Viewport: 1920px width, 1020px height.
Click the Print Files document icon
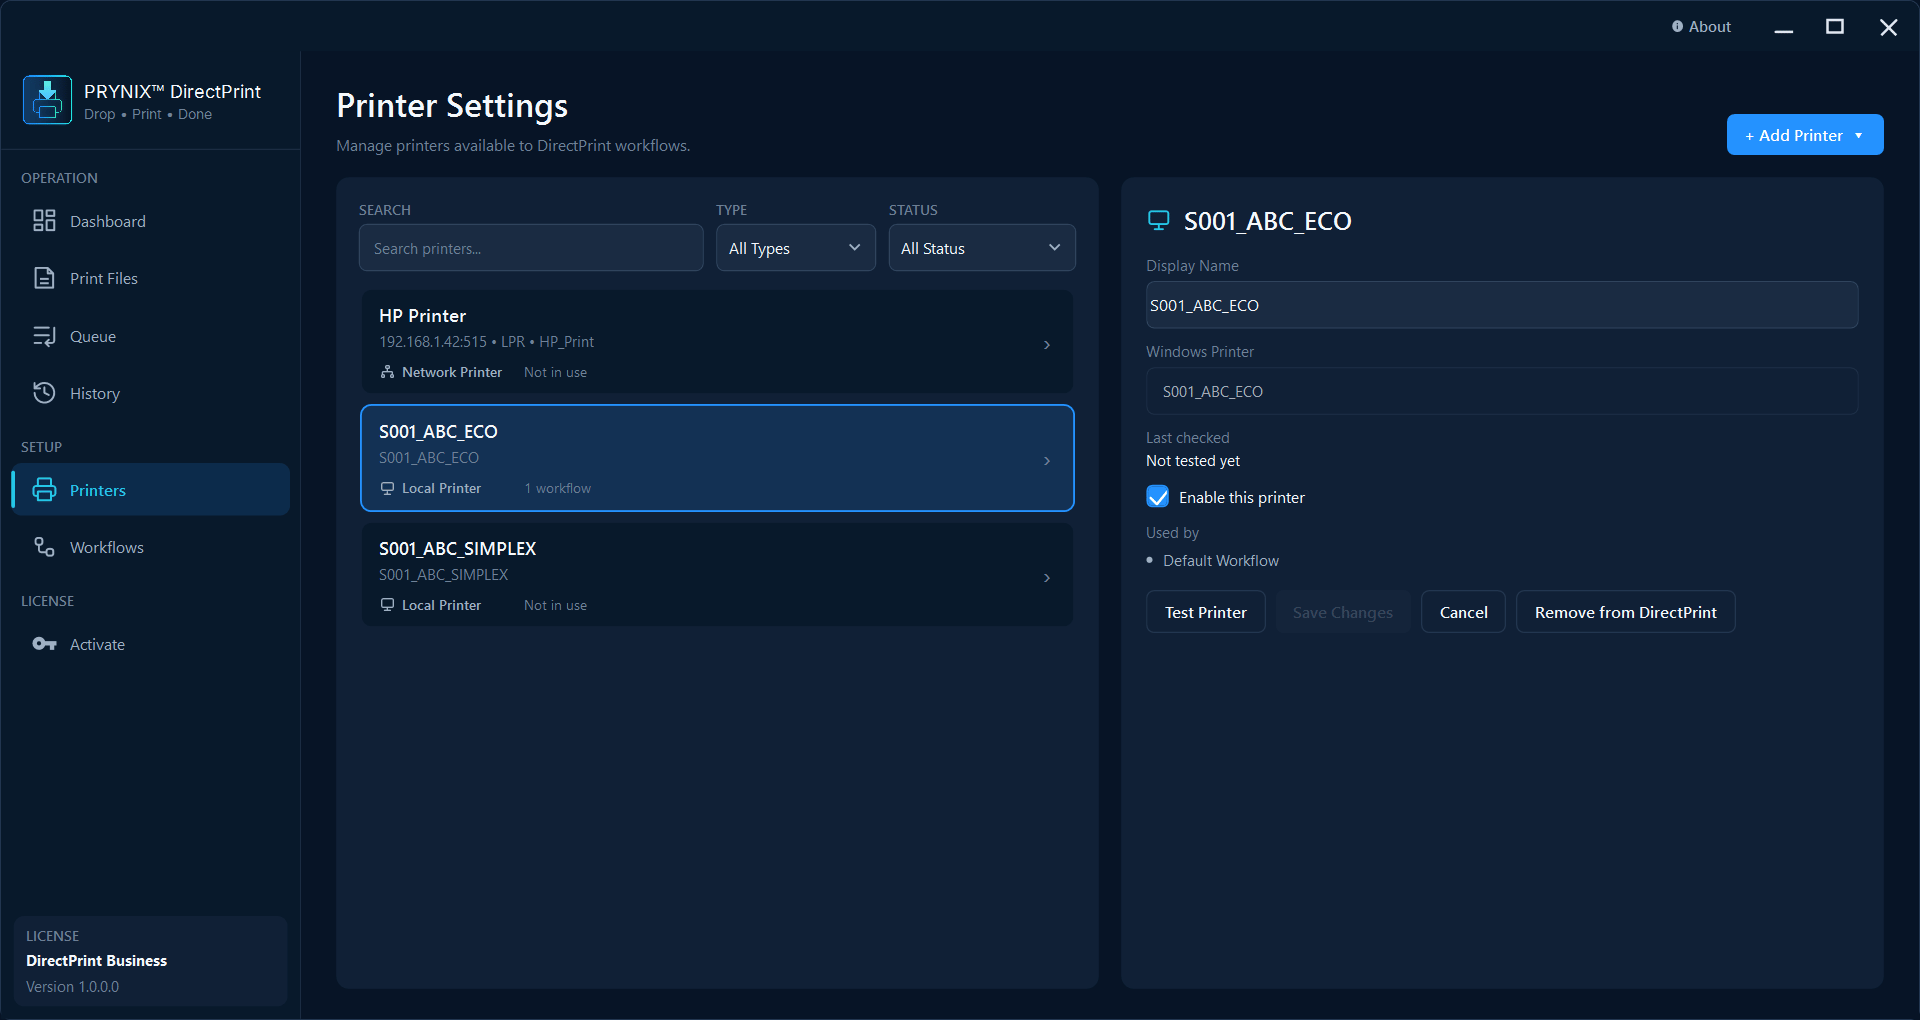point(44,278)
